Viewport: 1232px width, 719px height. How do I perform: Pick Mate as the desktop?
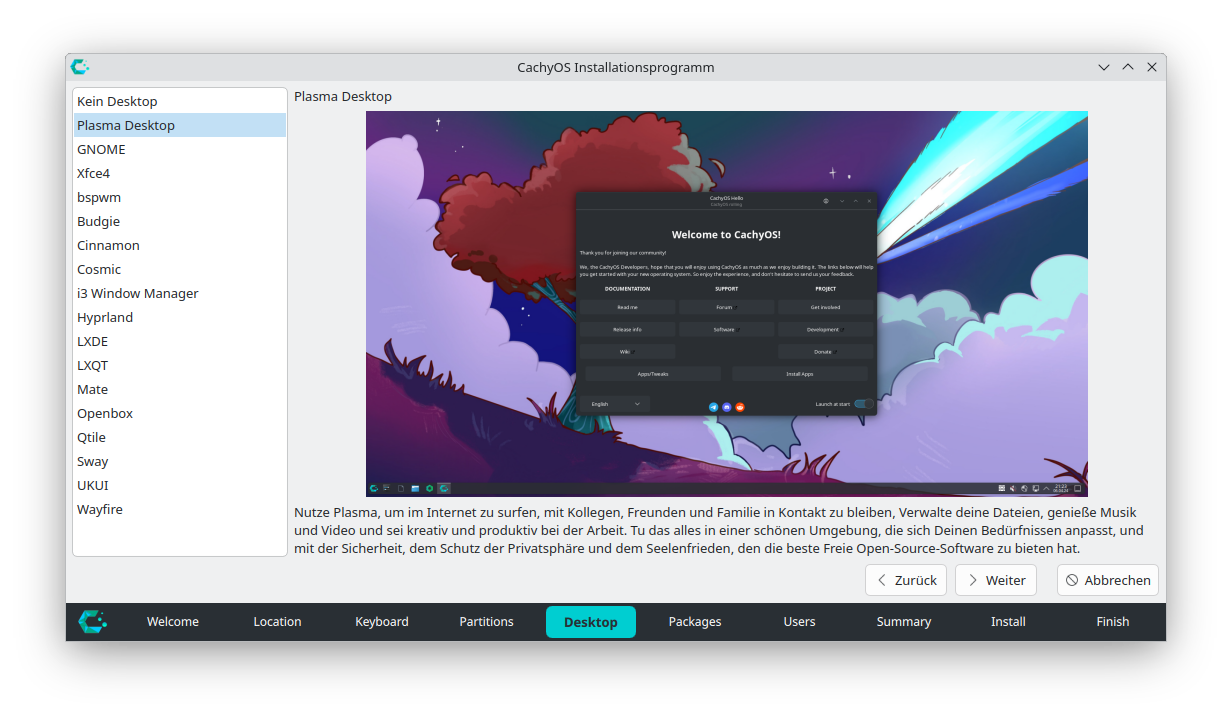pyautogui.click(x=180, y=389)
